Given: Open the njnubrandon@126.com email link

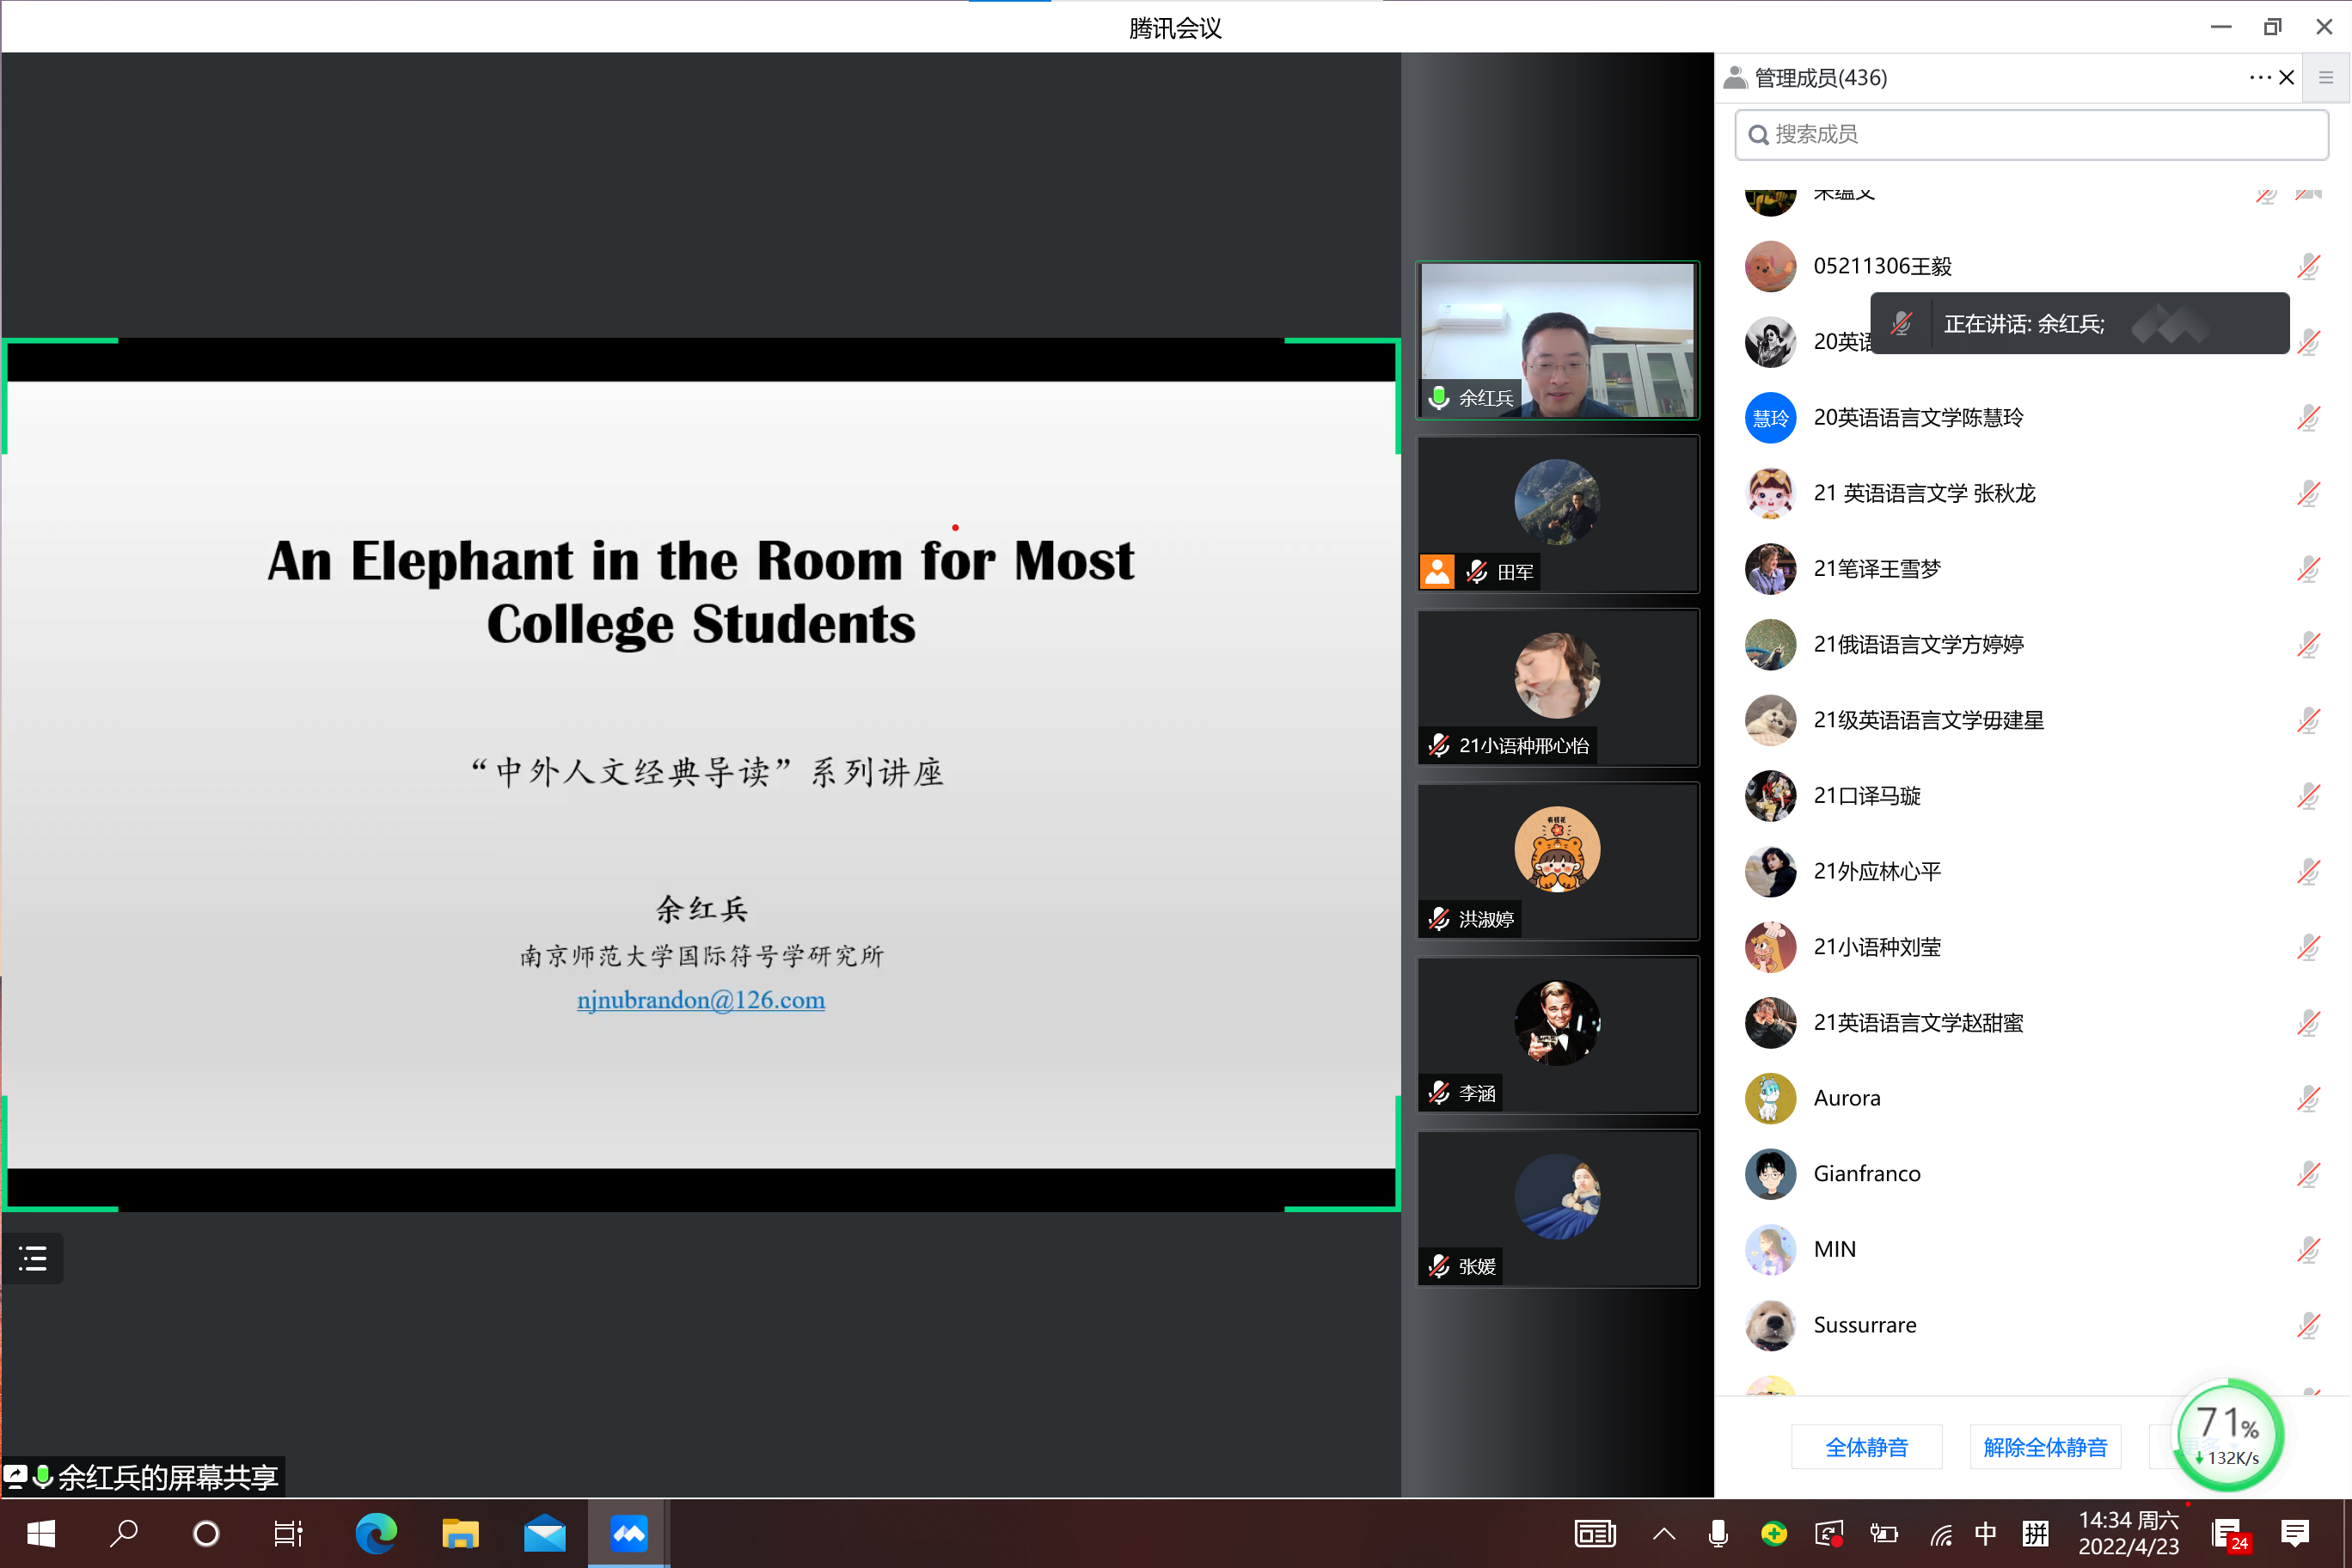Looking at the screenshot, I should pos(700,1000).
